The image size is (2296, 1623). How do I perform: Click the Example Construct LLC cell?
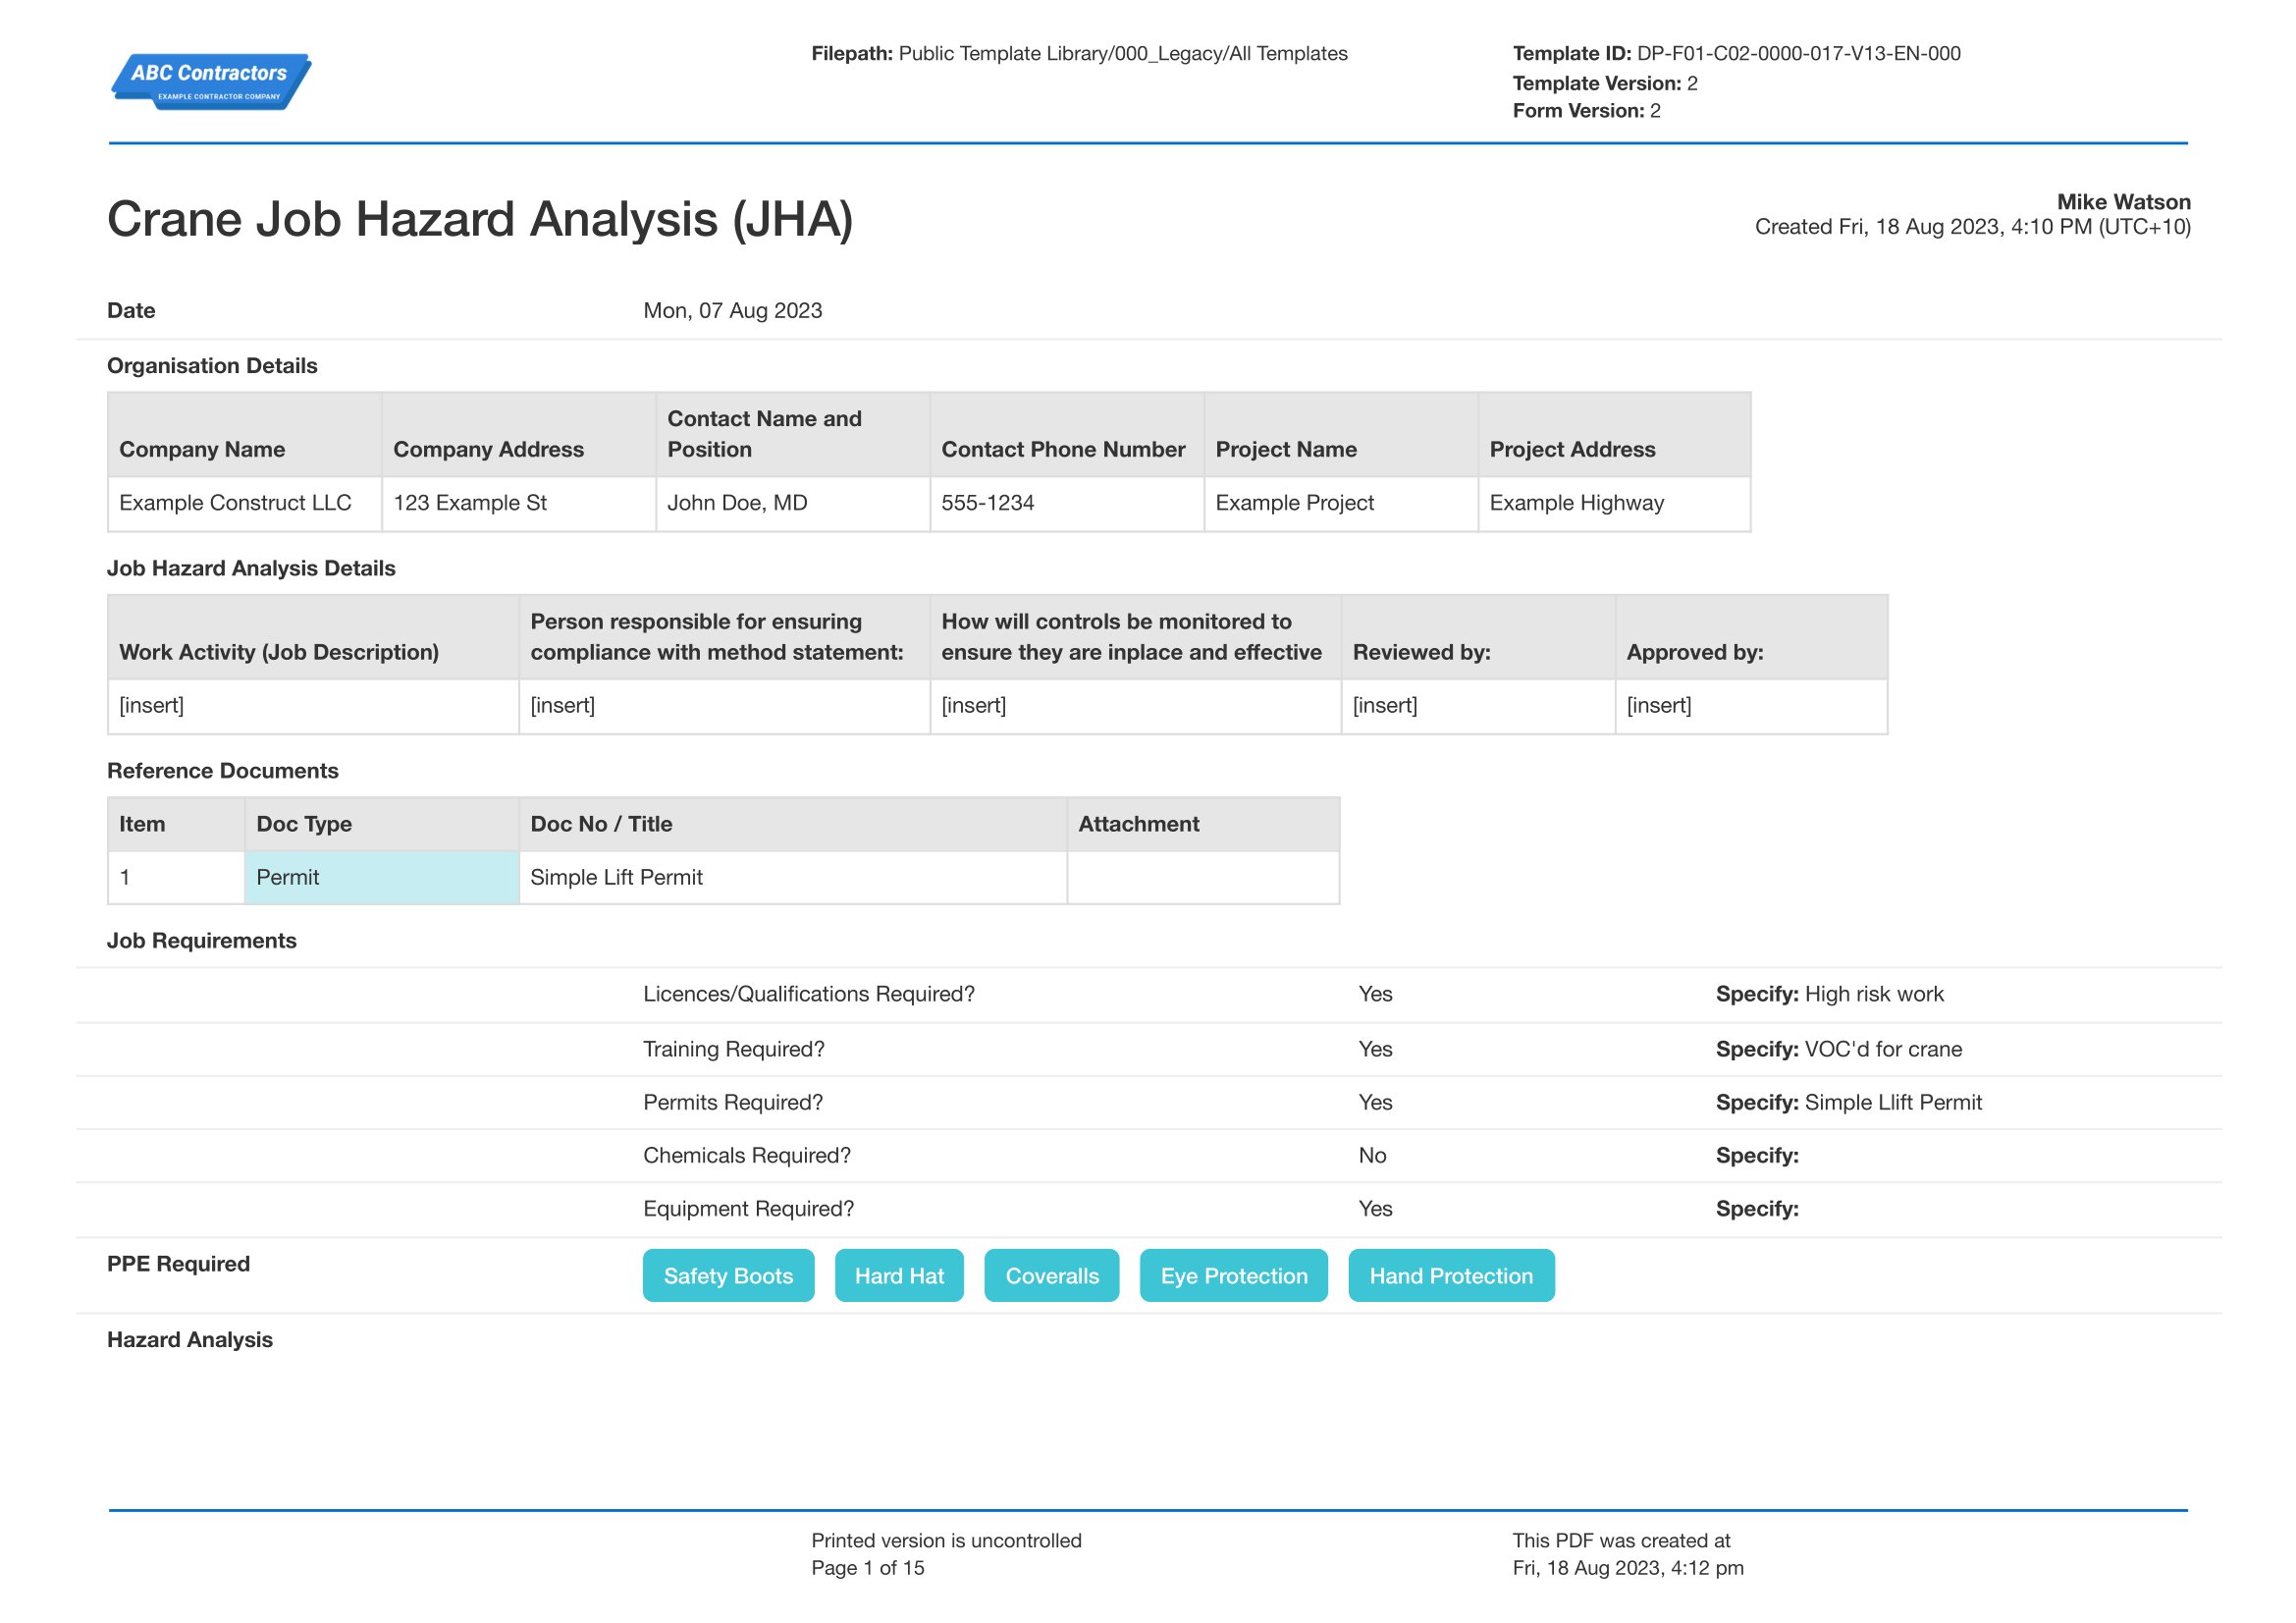(245, 503)
